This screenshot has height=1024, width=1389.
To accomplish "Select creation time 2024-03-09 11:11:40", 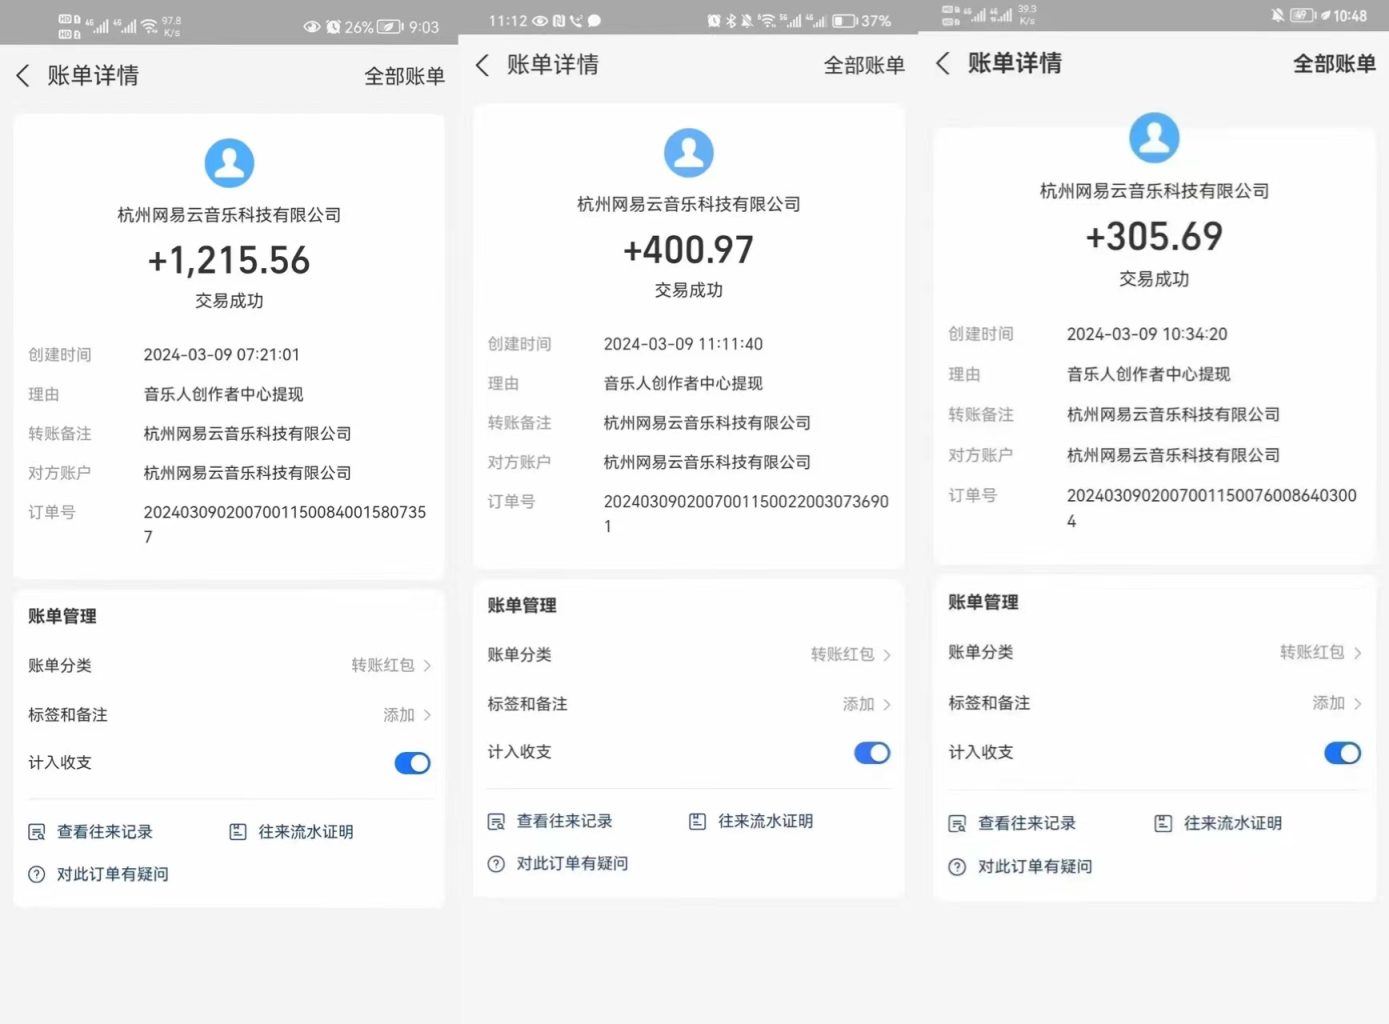I will (683, 344).
